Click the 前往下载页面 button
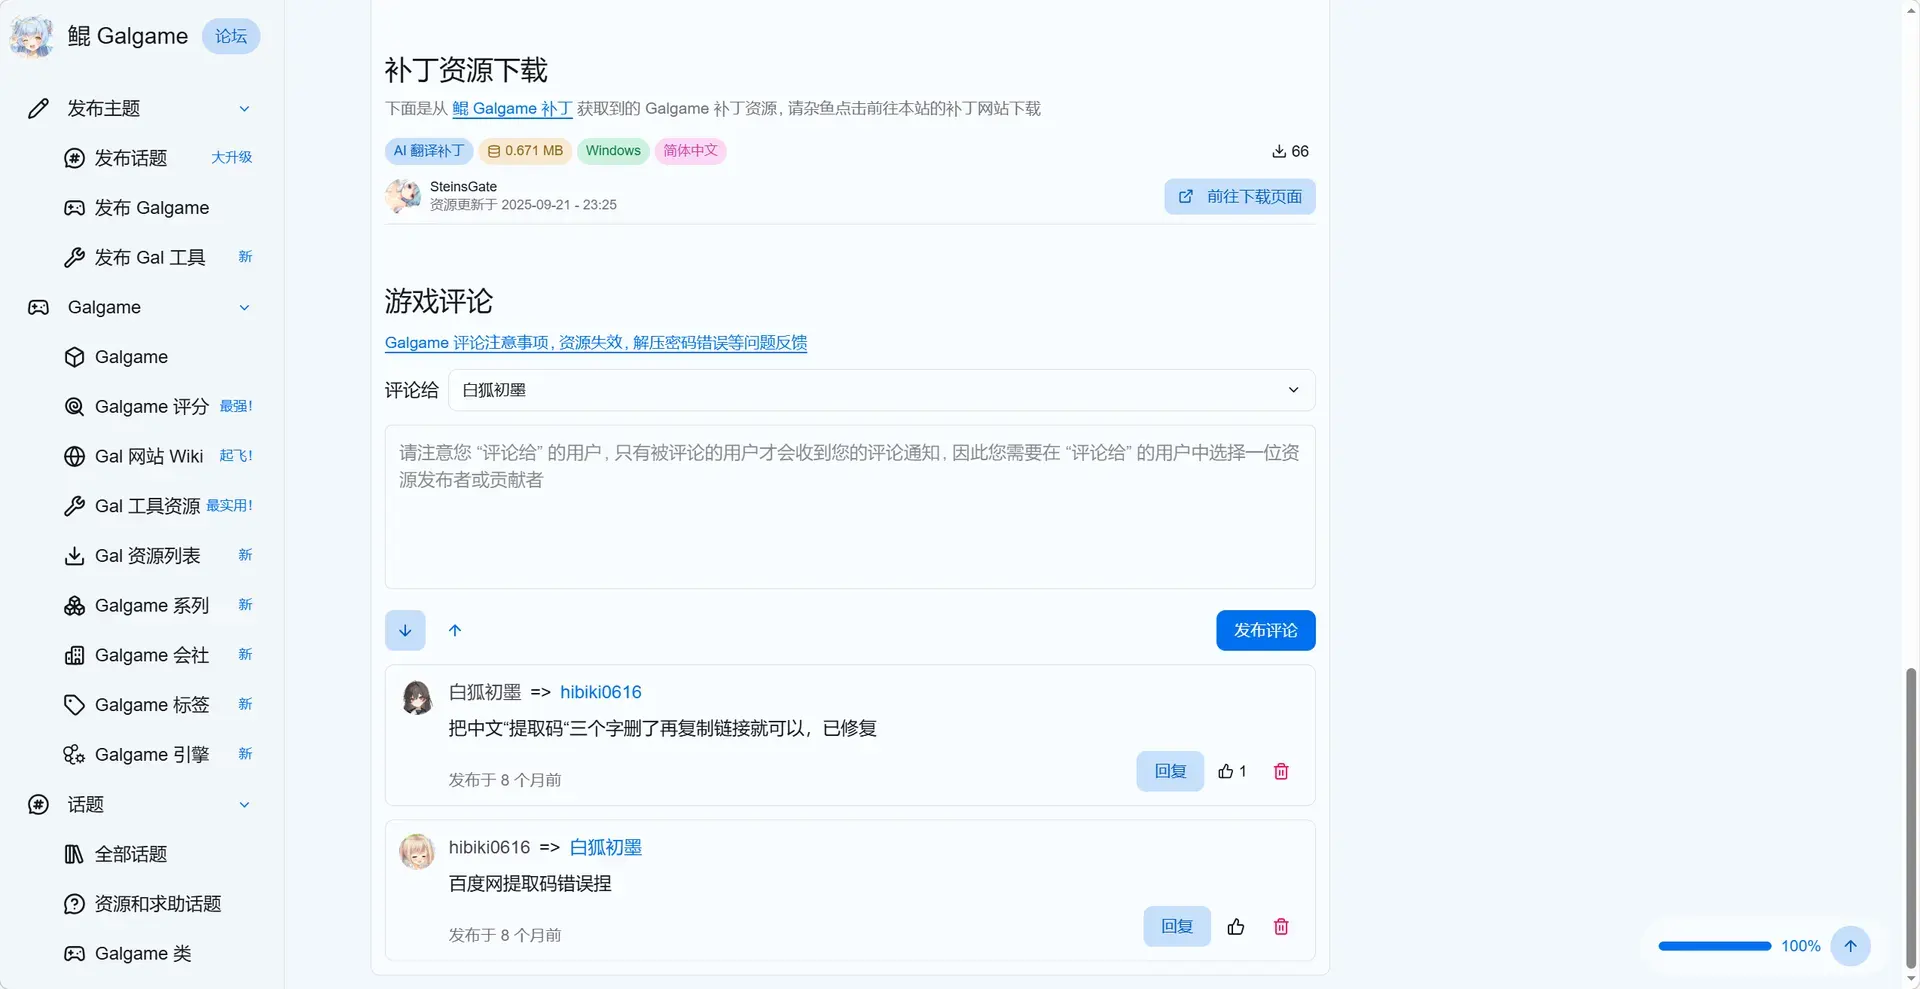Screen dimensions: 1920x989 click(1240, 196)
